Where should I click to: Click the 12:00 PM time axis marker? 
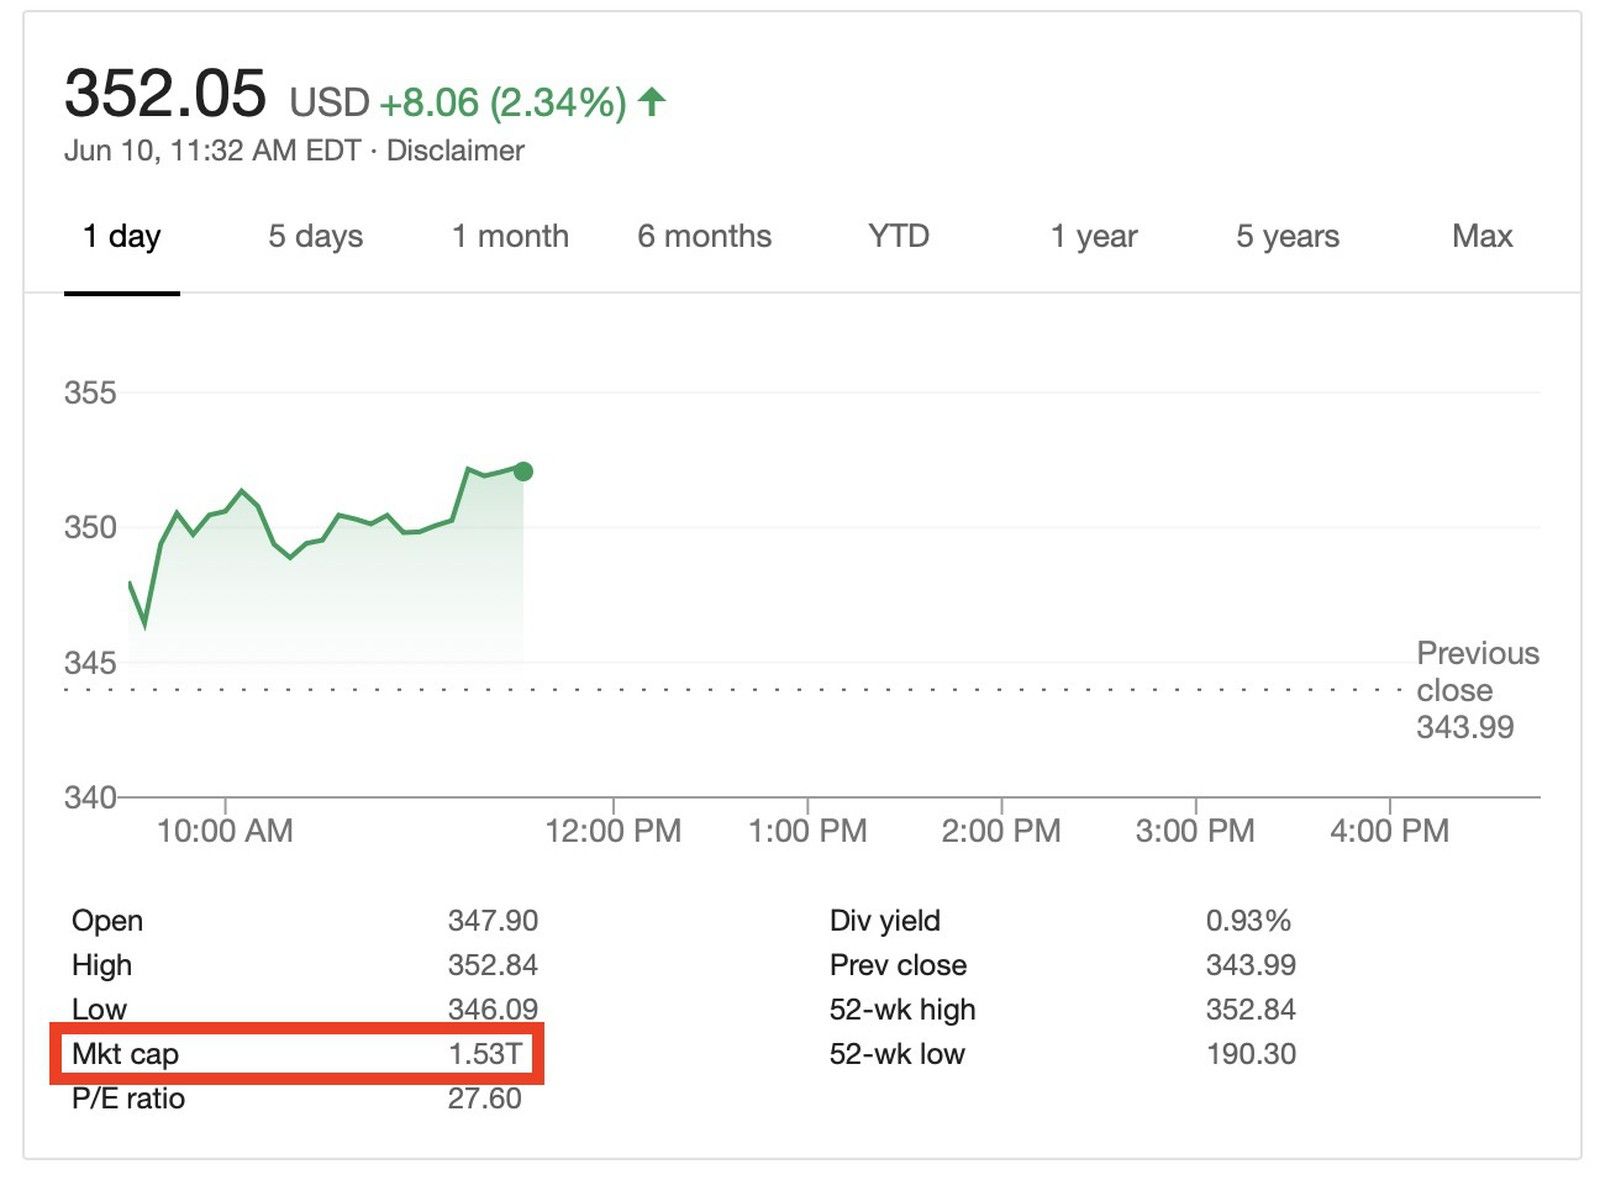(x=613, y=830)
